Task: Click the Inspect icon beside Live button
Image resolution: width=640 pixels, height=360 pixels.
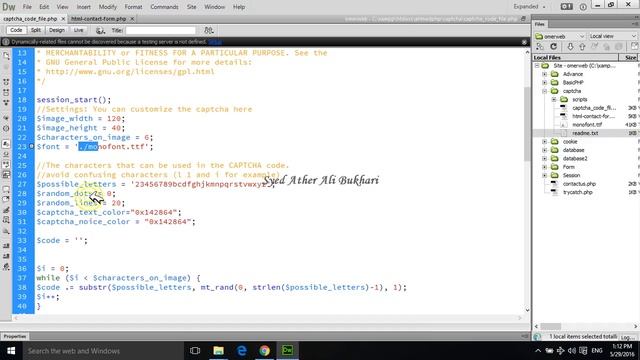Action: point(100,30)
